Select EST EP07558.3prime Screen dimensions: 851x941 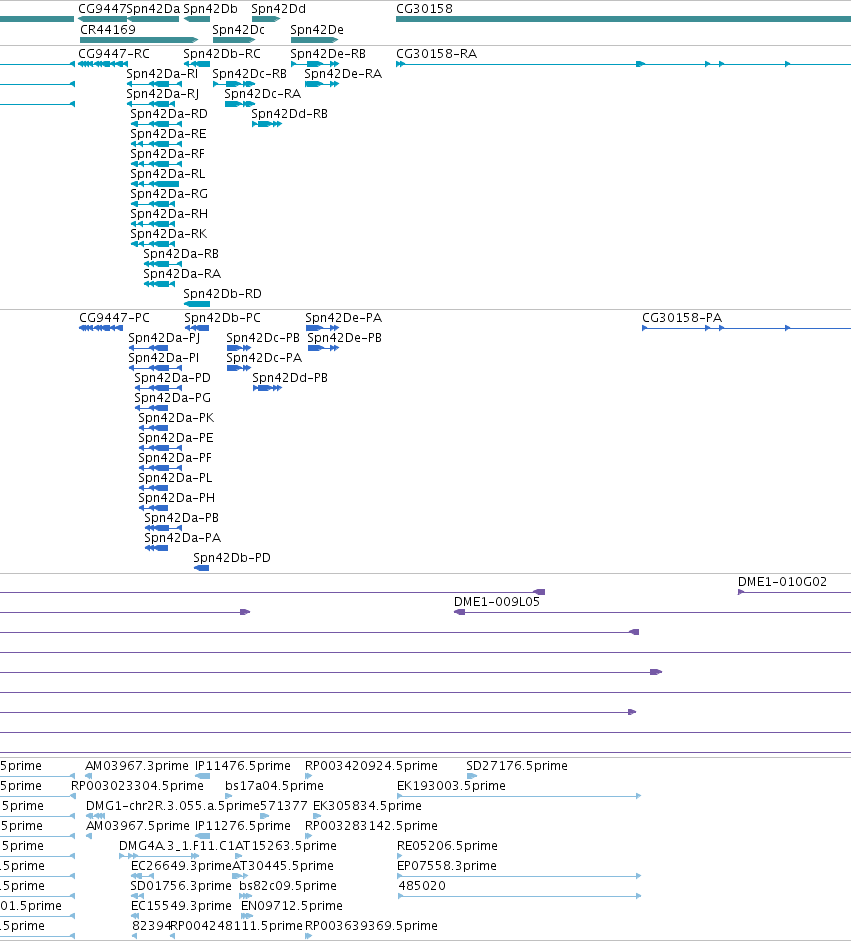(x=447, y=865)
